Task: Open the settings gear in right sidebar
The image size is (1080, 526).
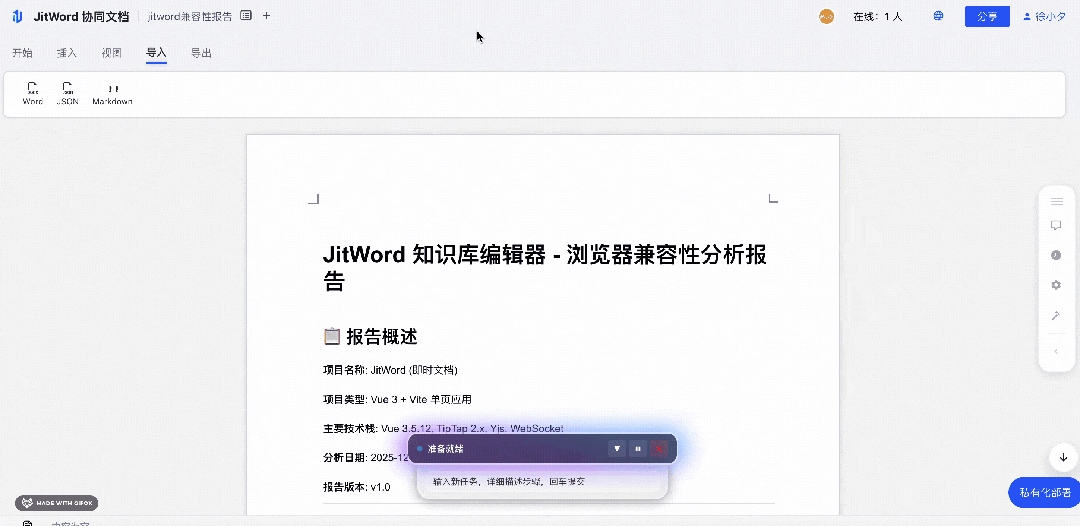Action: click(x=1056, y=285)
